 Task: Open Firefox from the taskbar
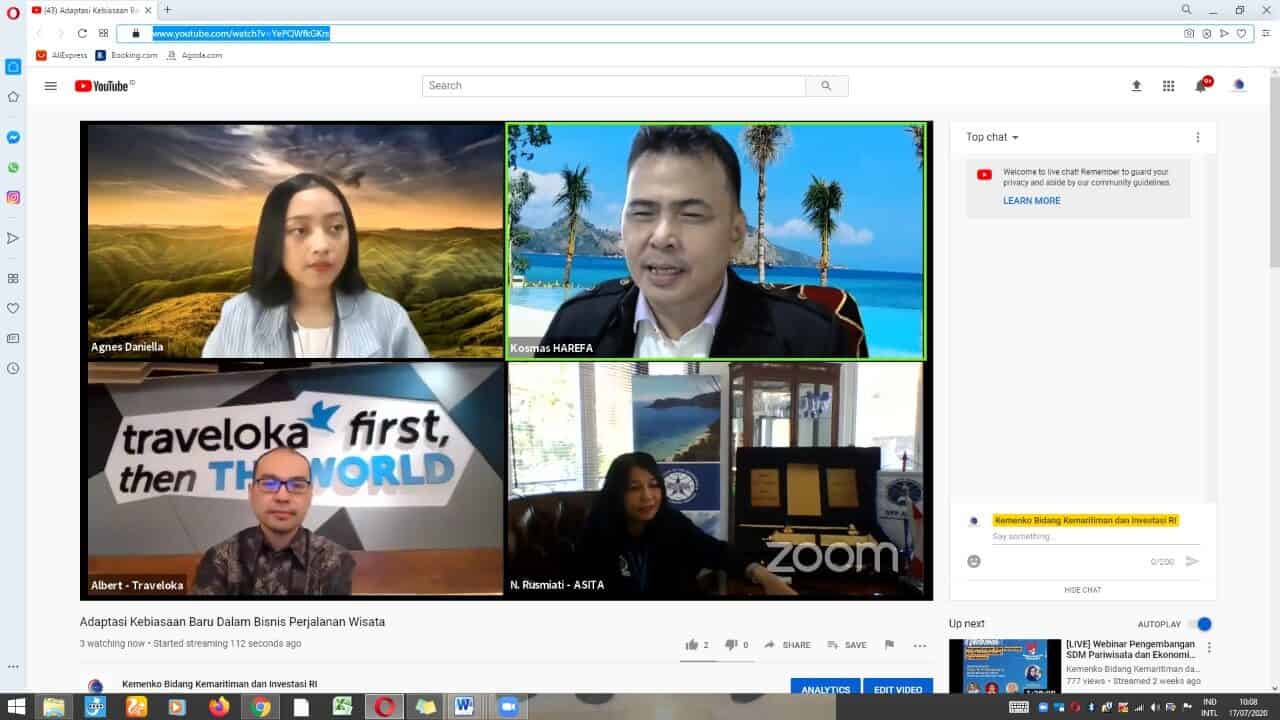click(220, 707)
